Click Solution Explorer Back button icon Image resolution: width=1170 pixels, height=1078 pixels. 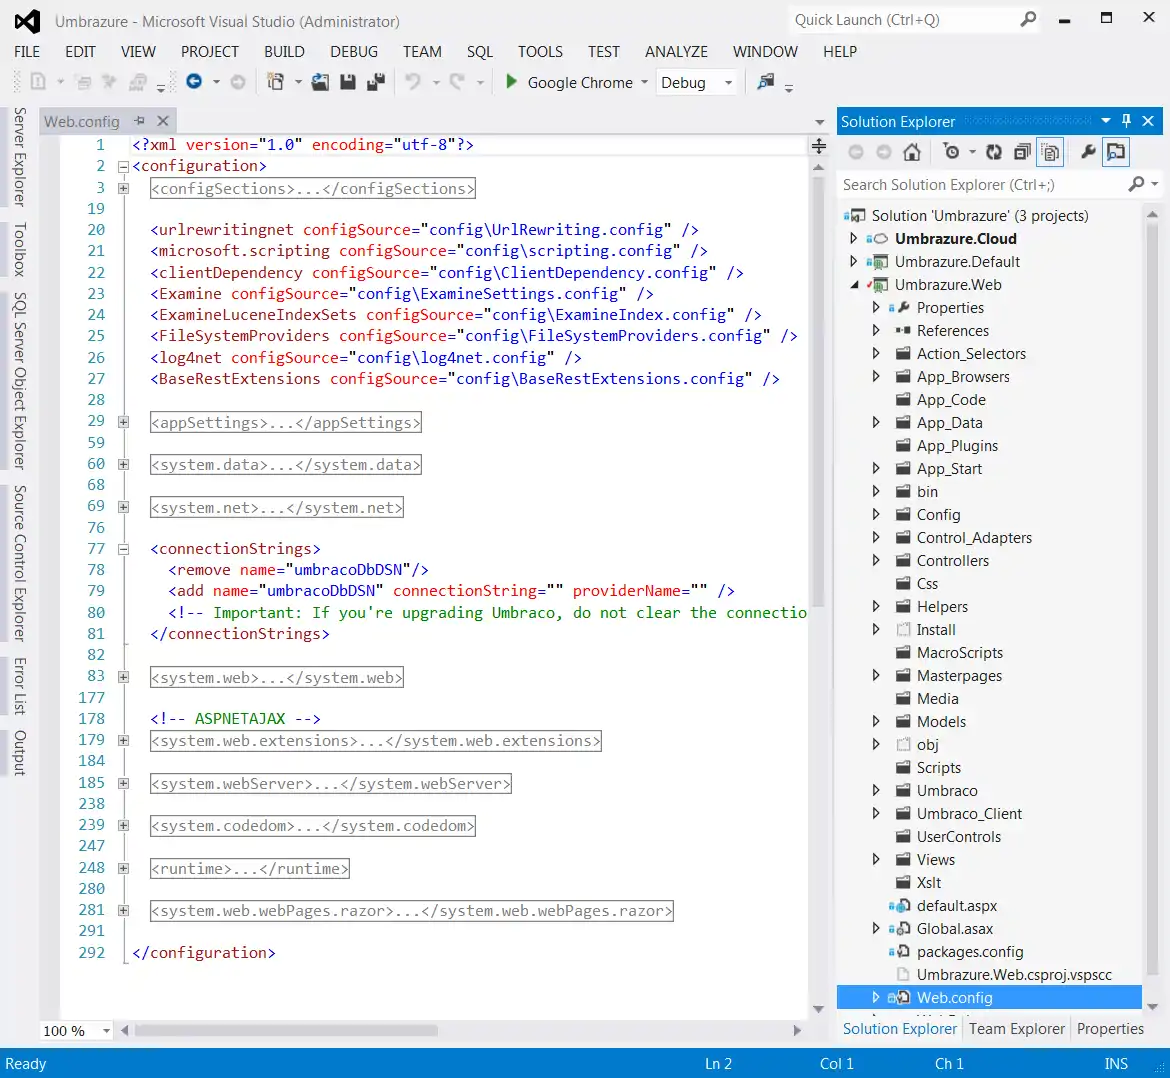[856, 152]
